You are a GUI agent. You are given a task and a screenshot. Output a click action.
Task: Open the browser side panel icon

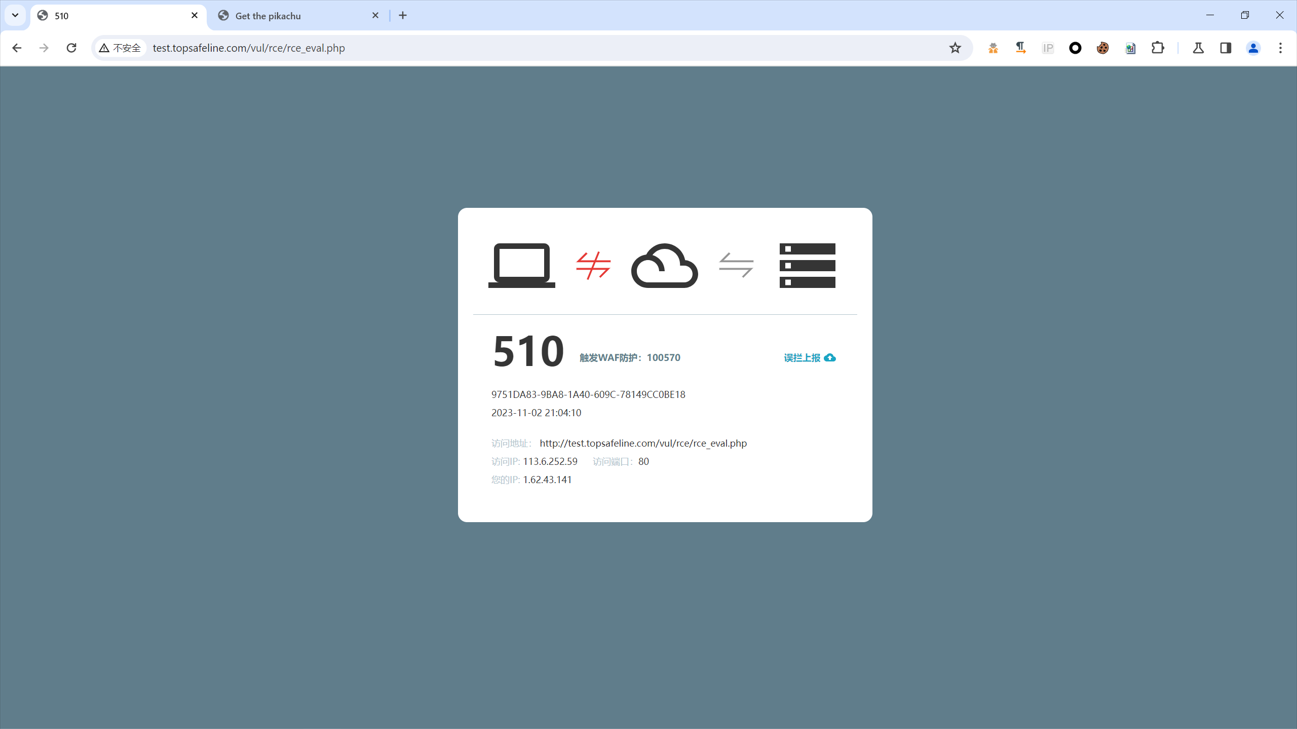[1225, 47]
